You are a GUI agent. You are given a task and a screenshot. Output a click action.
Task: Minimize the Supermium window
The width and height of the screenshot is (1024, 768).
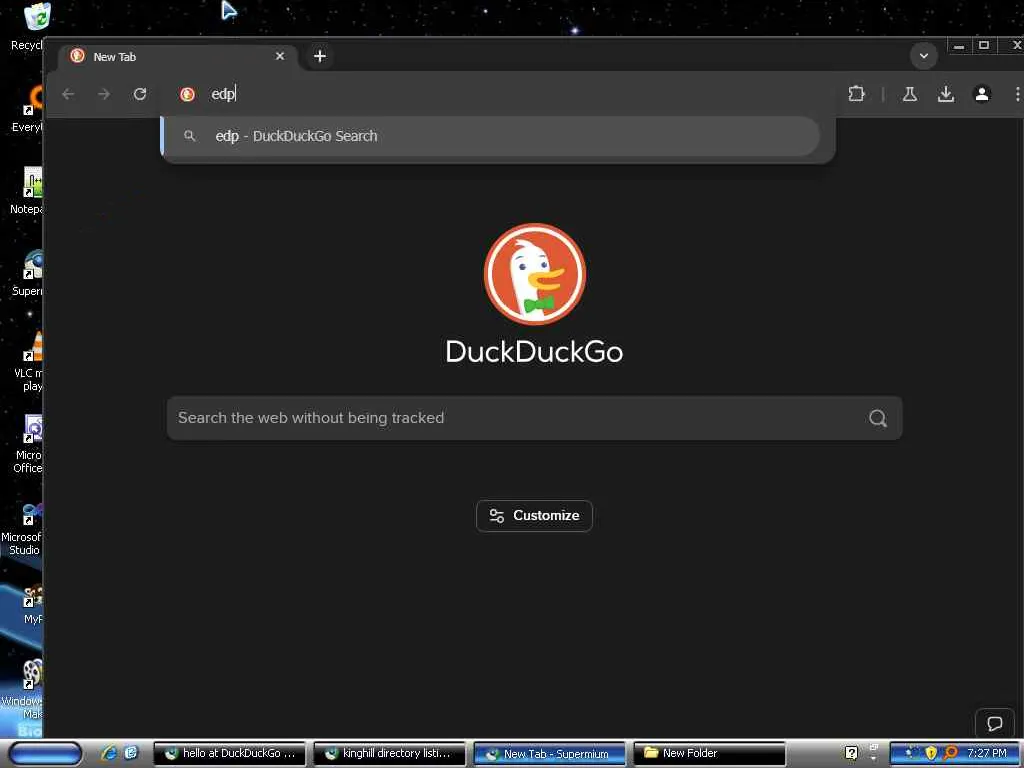pos(959,46)
